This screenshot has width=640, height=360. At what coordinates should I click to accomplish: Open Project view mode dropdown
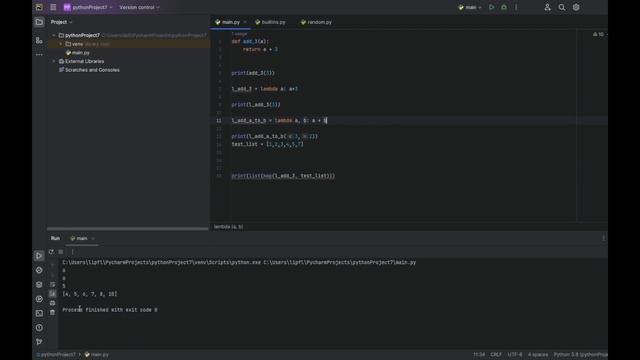(61, 22)
